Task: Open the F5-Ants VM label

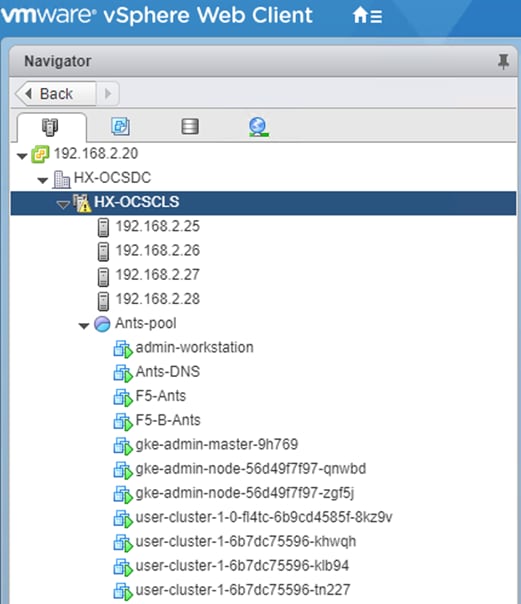Action: tap(161, 396)
